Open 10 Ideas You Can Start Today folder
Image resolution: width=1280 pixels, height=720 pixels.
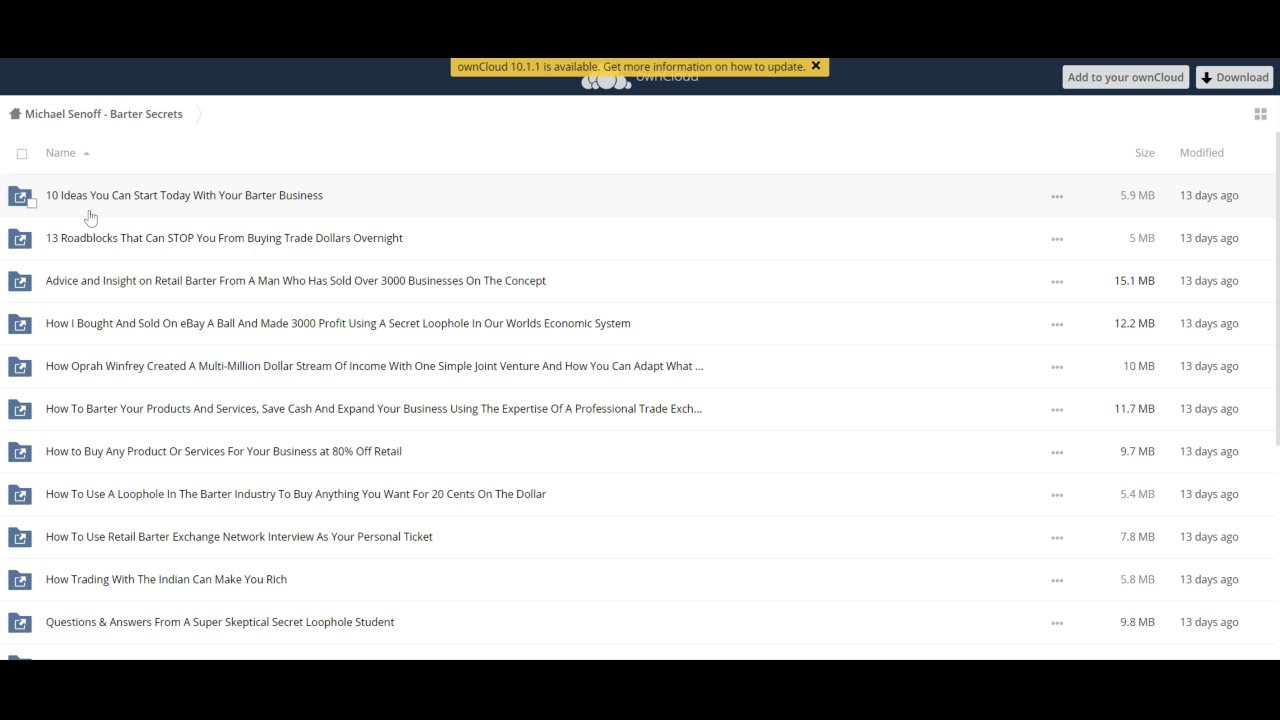[x=184, y=196]
